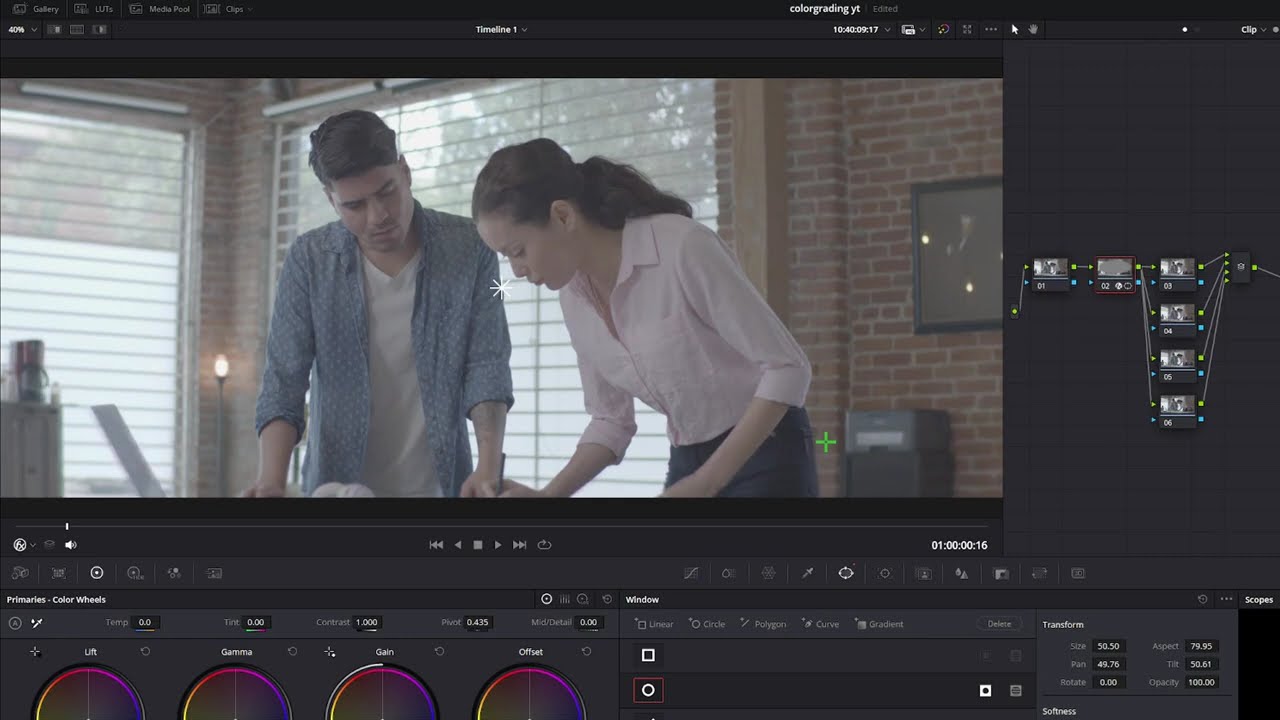Switch primaries to Color Bars mode
This screenshot has height=720, width=1280.
point(565,599)
